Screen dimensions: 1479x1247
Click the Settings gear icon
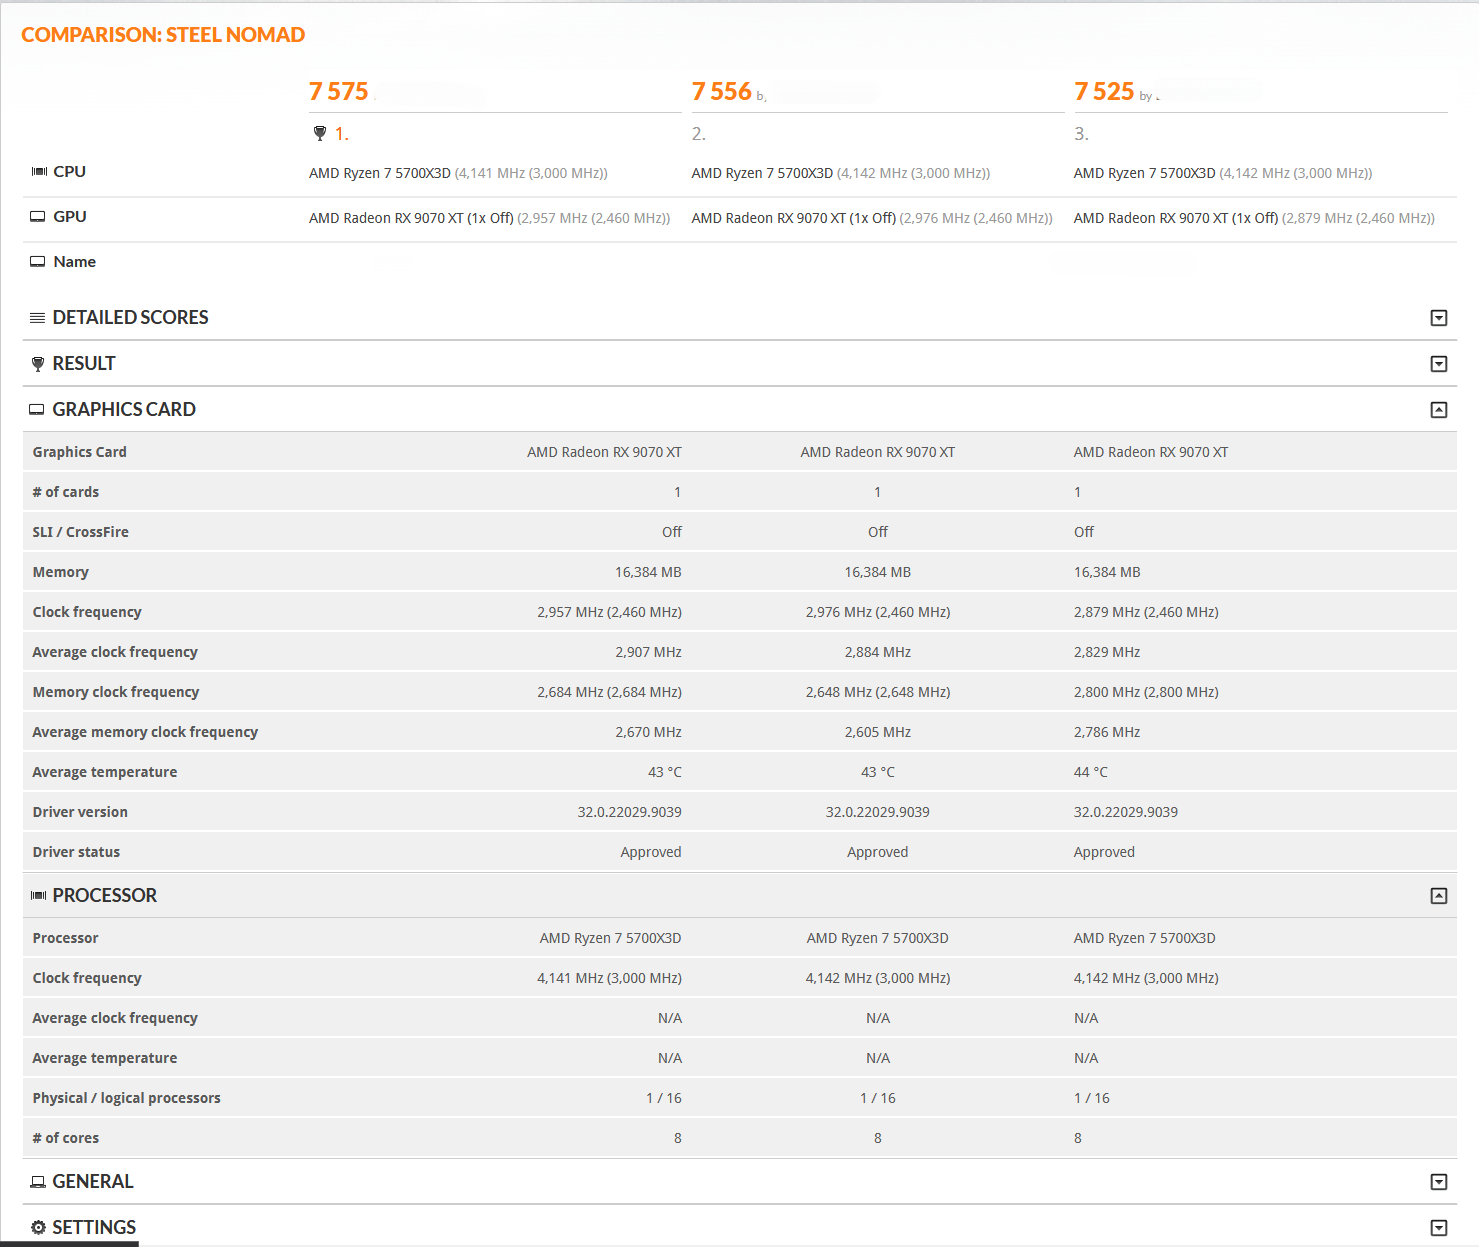tap(38, 1228)
